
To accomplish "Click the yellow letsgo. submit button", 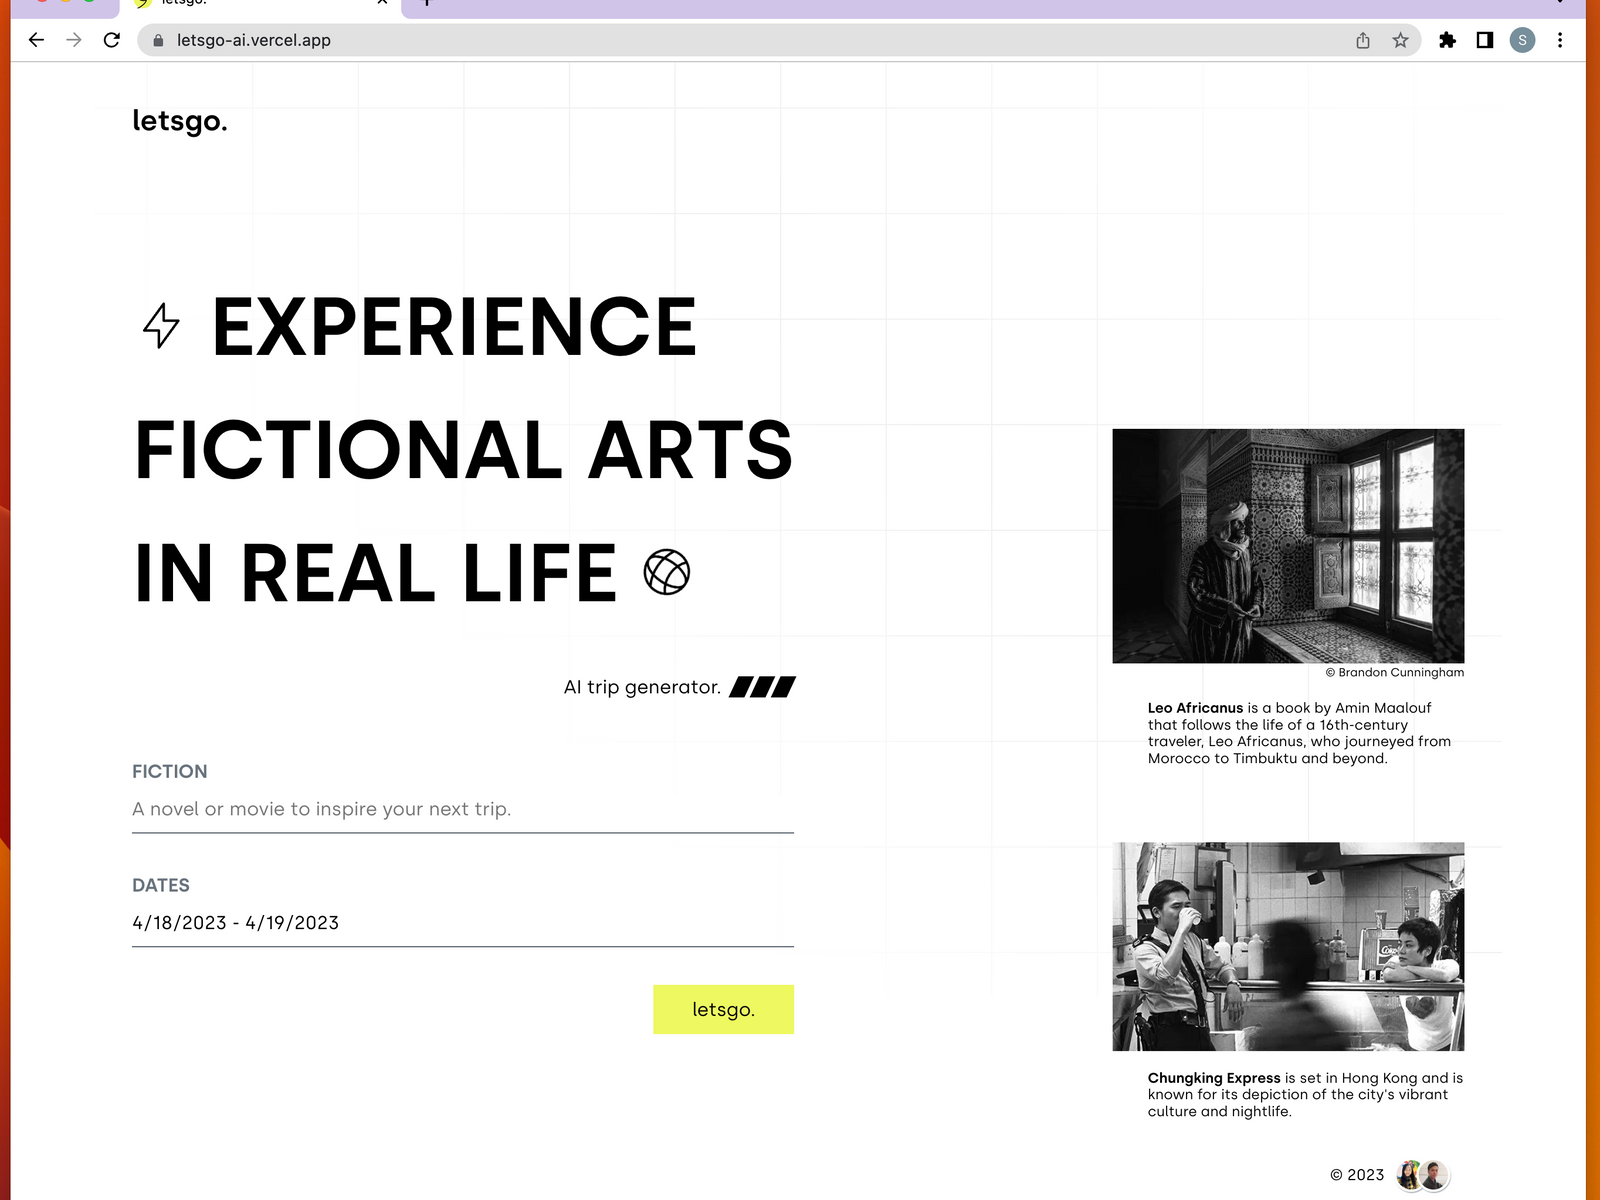I will pyautogui.click(x=723, y=1009).
